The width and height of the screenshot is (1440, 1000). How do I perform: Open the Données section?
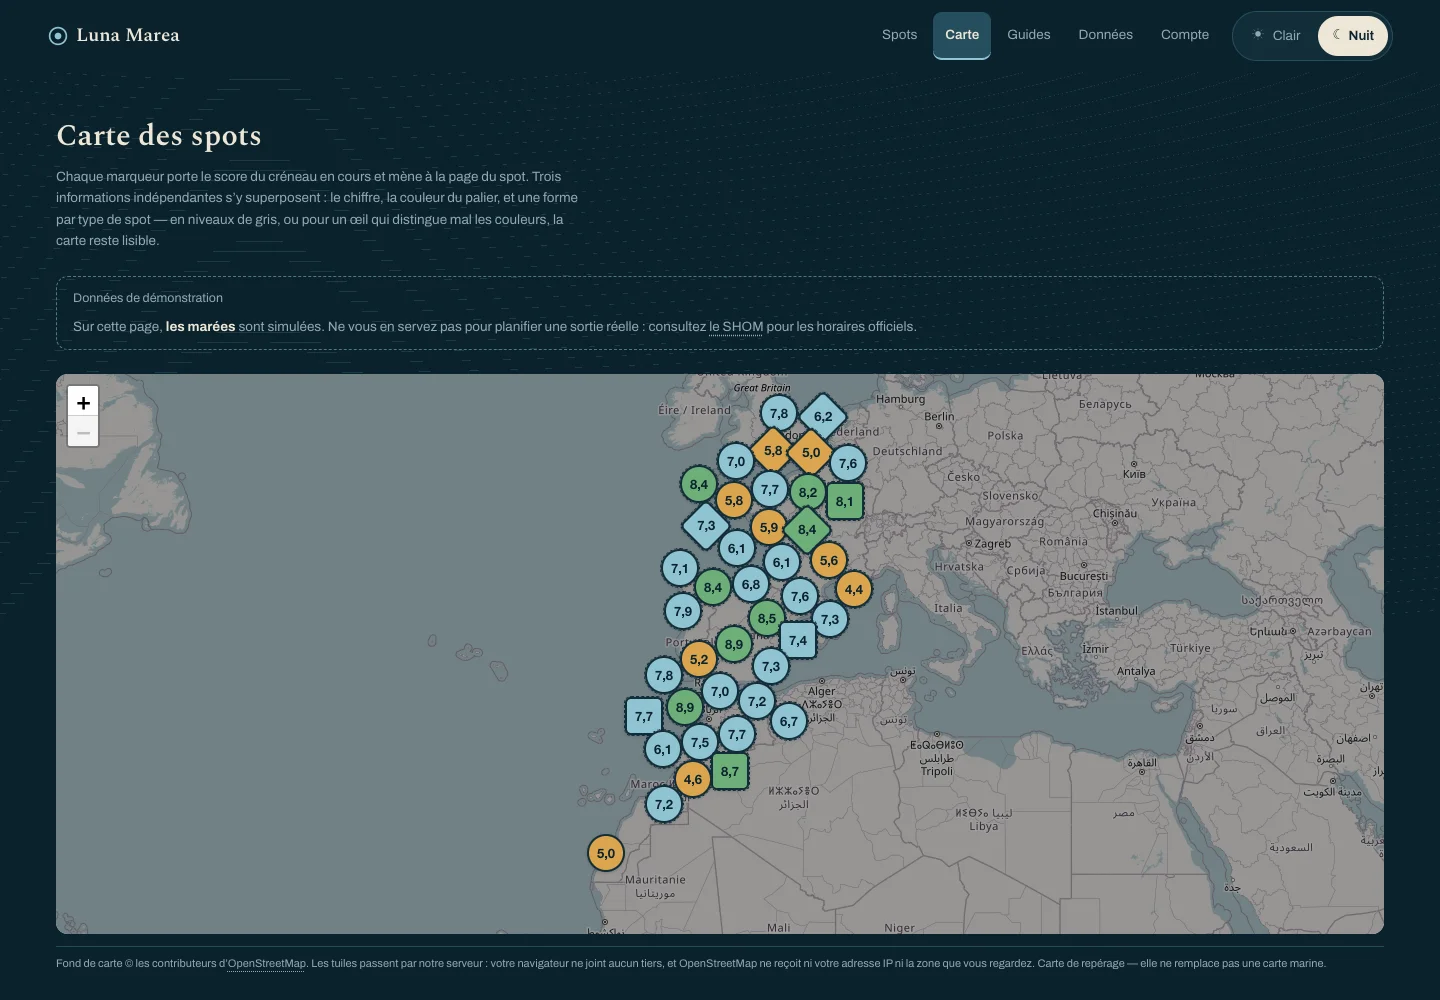point(1106,35)
